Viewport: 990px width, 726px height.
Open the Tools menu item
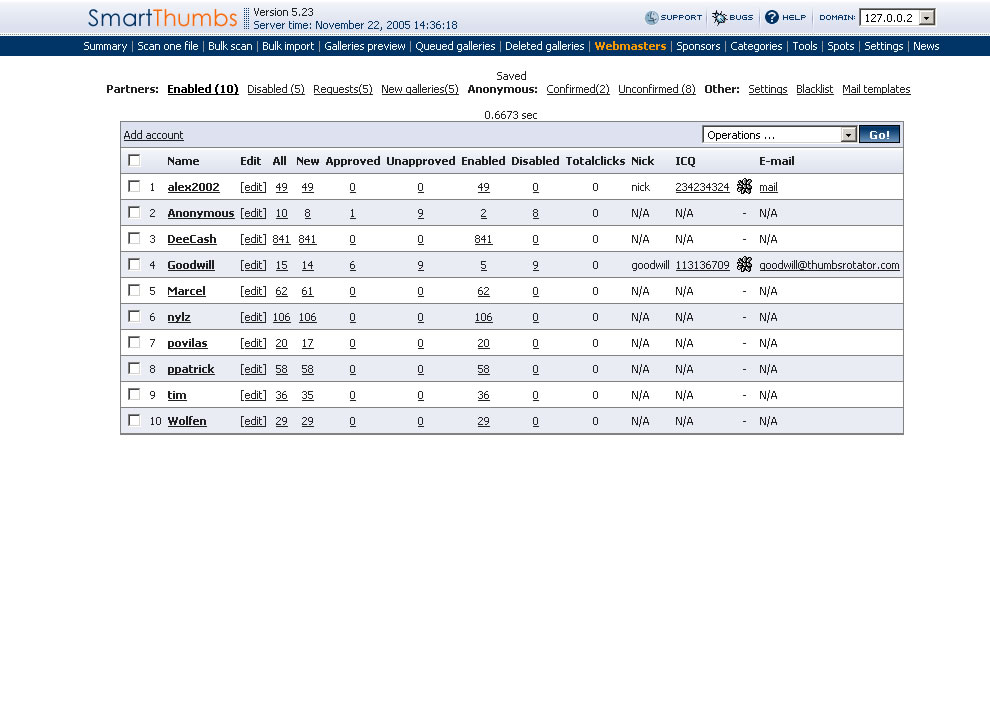tap(804, 46)
